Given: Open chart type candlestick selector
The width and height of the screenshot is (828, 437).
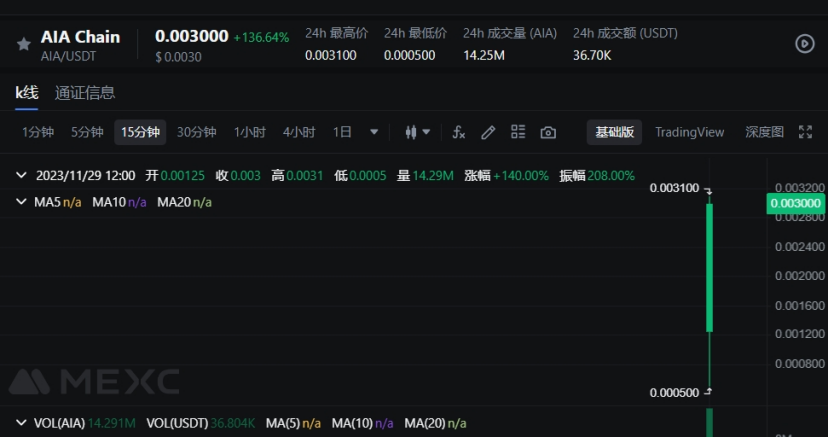Looking at the screenshot, I should (417, 132).
